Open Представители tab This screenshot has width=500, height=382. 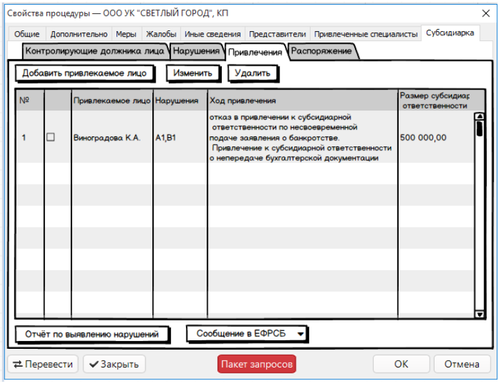point(277,34)
